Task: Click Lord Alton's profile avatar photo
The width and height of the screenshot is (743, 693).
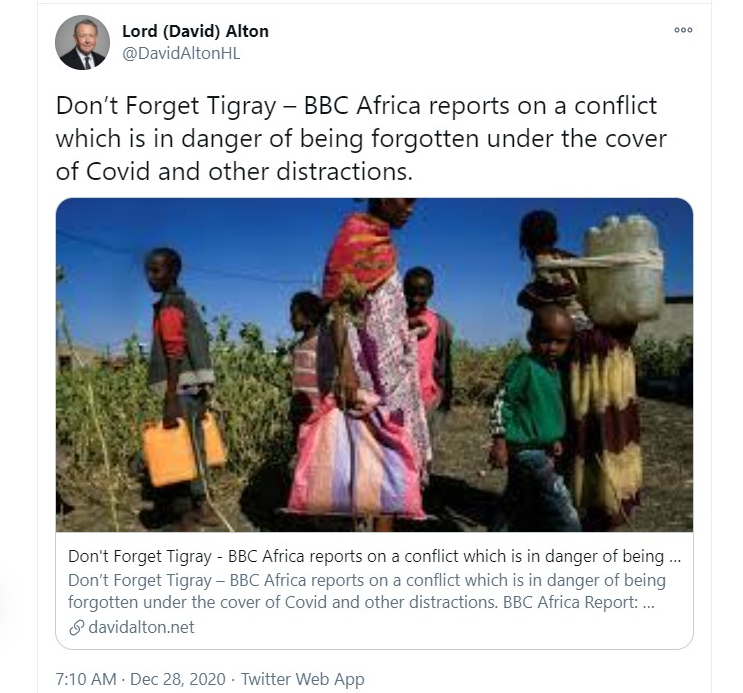Action: click(82, 42)
